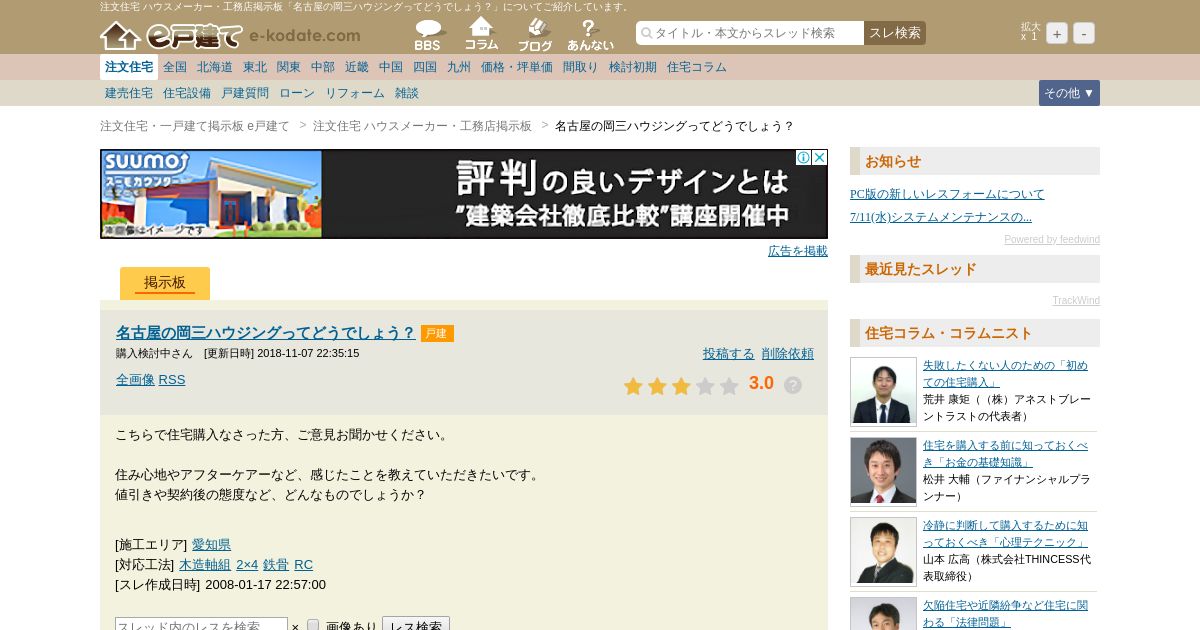Click the ad info icon
This screenshot has width=1200, height=630.
[803, 158]
